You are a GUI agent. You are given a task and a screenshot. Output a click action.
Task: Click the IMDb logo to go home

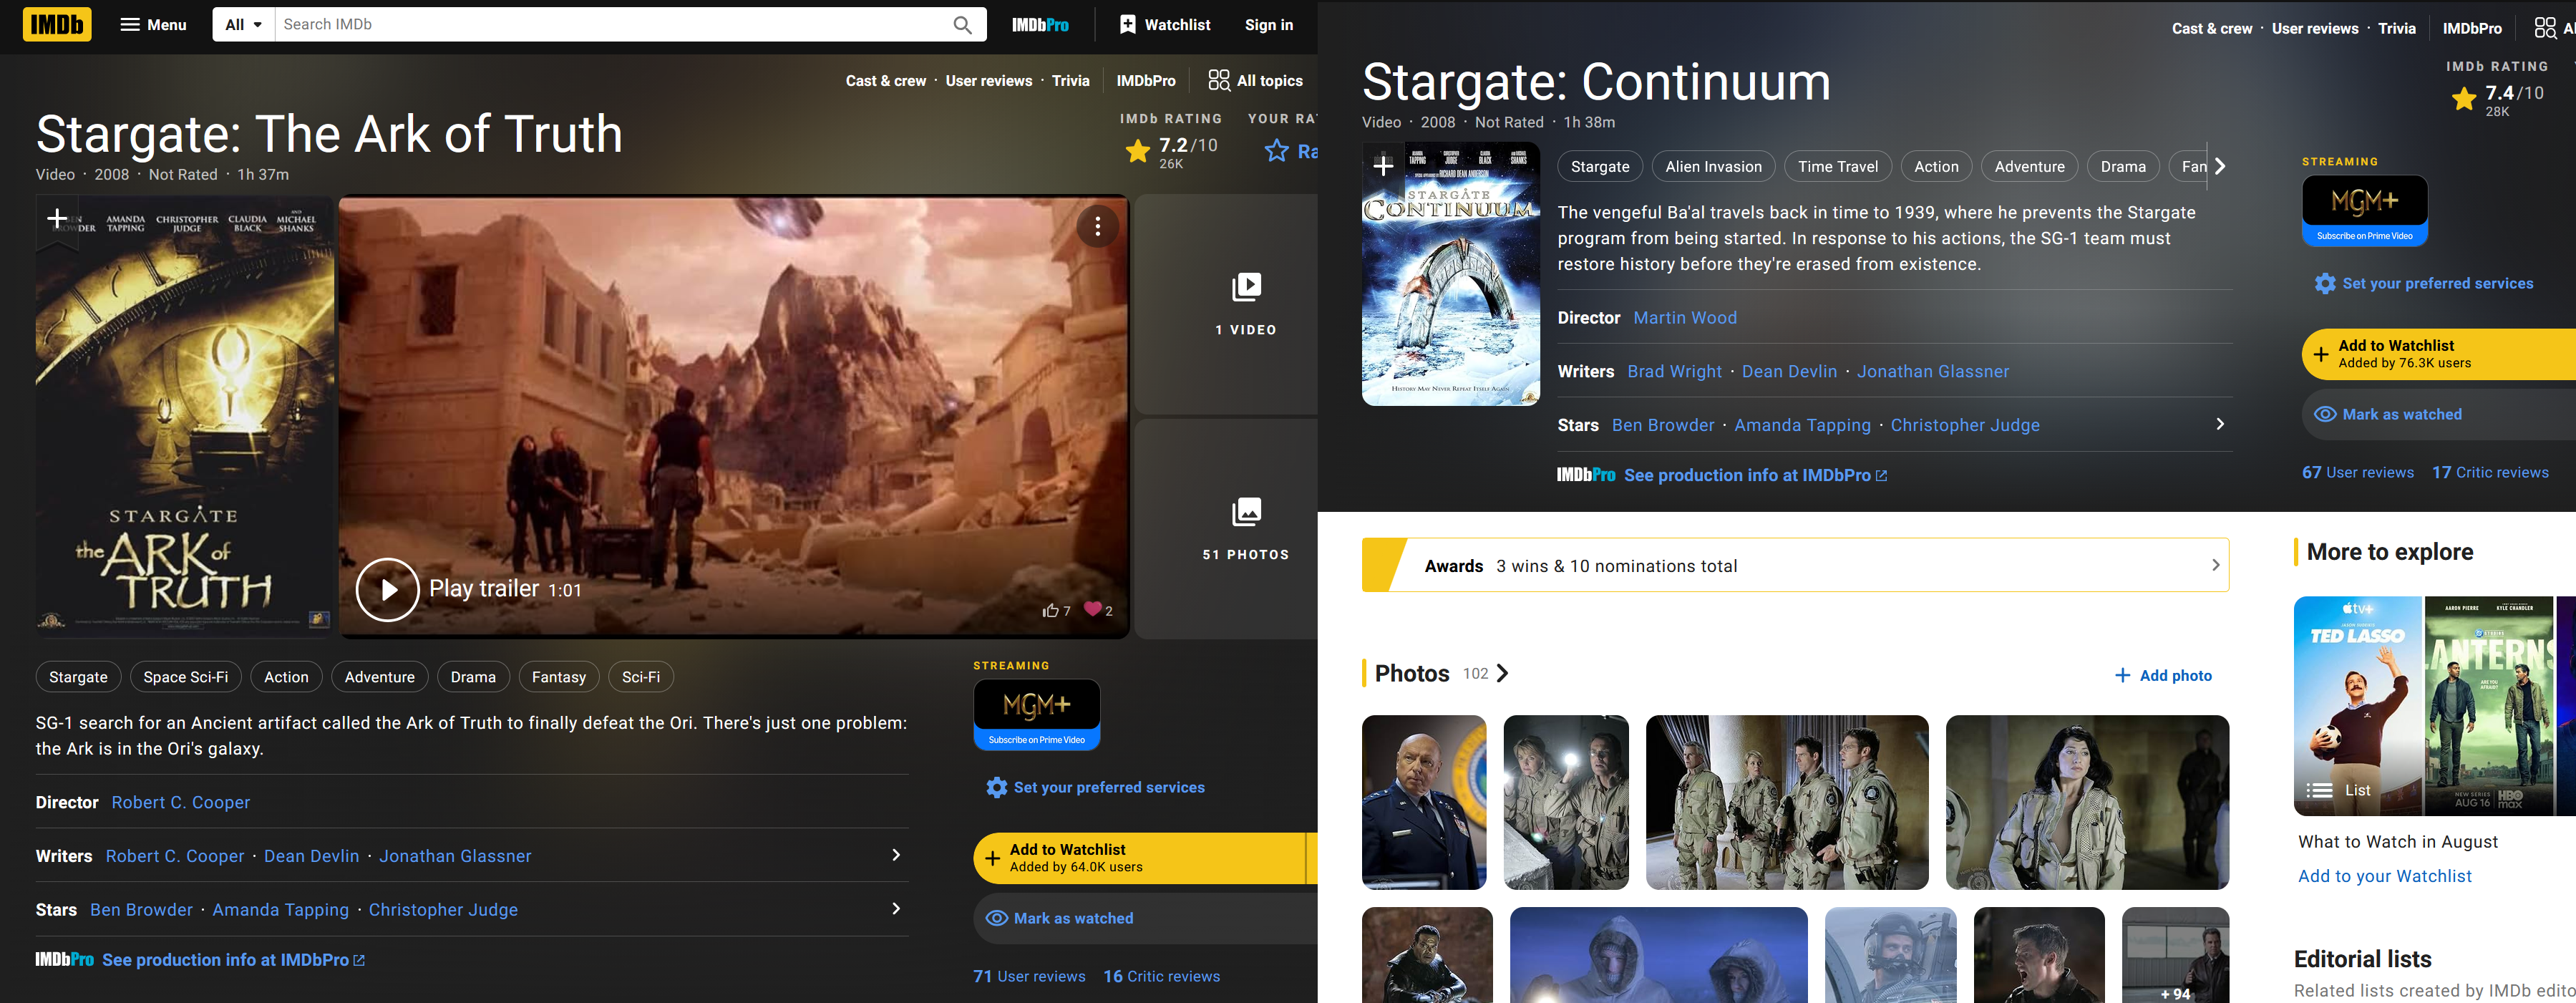point(57,25)
